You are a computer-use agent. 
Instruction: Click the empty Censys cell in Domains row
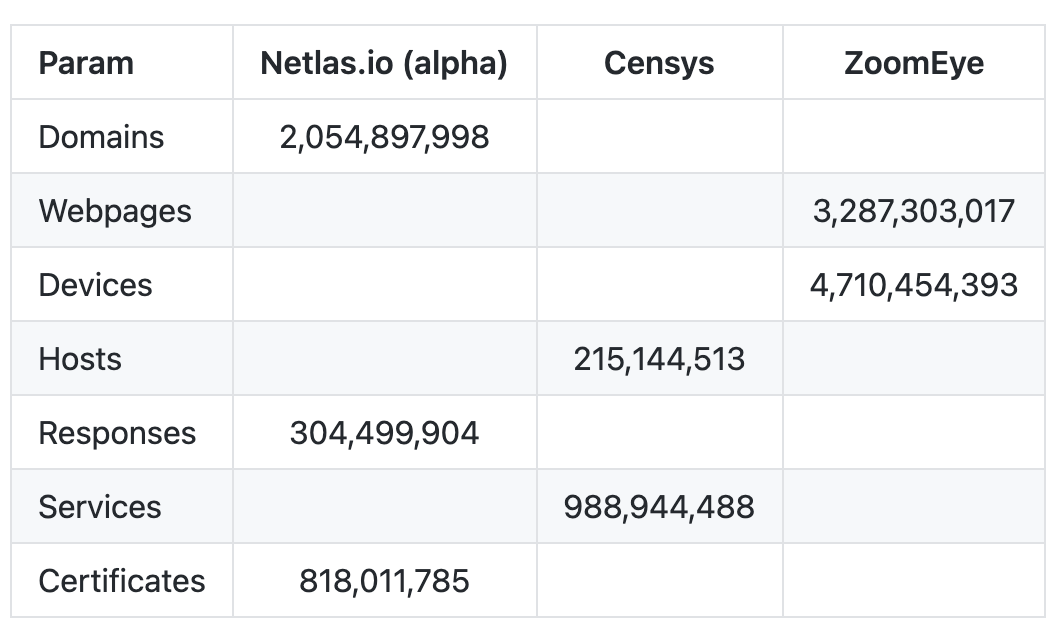coord(659,137)
